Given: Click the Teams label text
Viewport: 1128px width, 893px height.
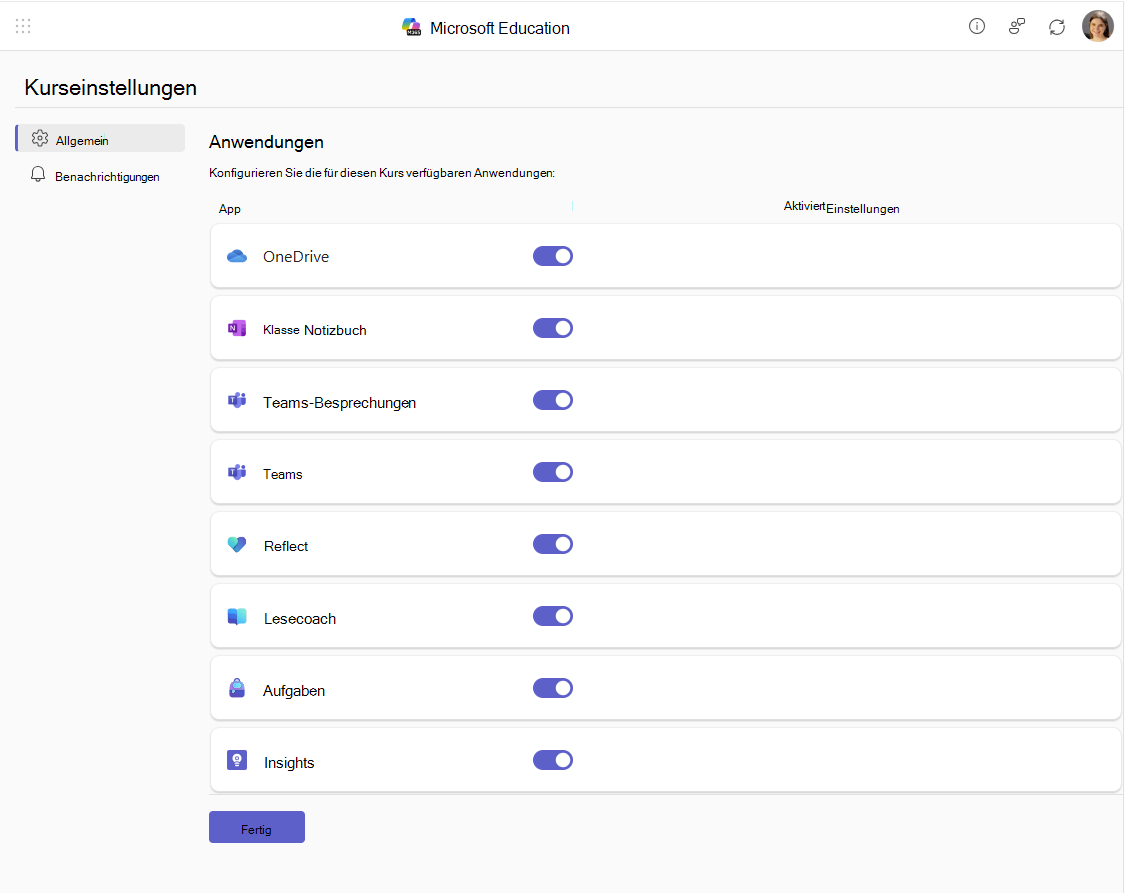Looking at the screenshot, I should tap(283, 474).
